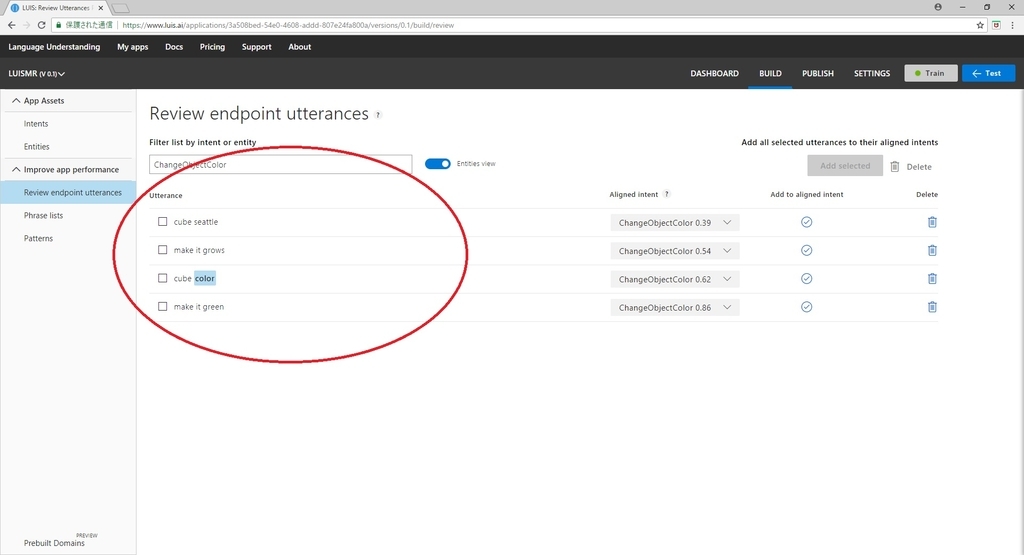Image resolution: width=1024 pixels, height=555 pixels.
Task: Delete the 'make it grows' utterance trash icon
Action: [x=932, y=250]
